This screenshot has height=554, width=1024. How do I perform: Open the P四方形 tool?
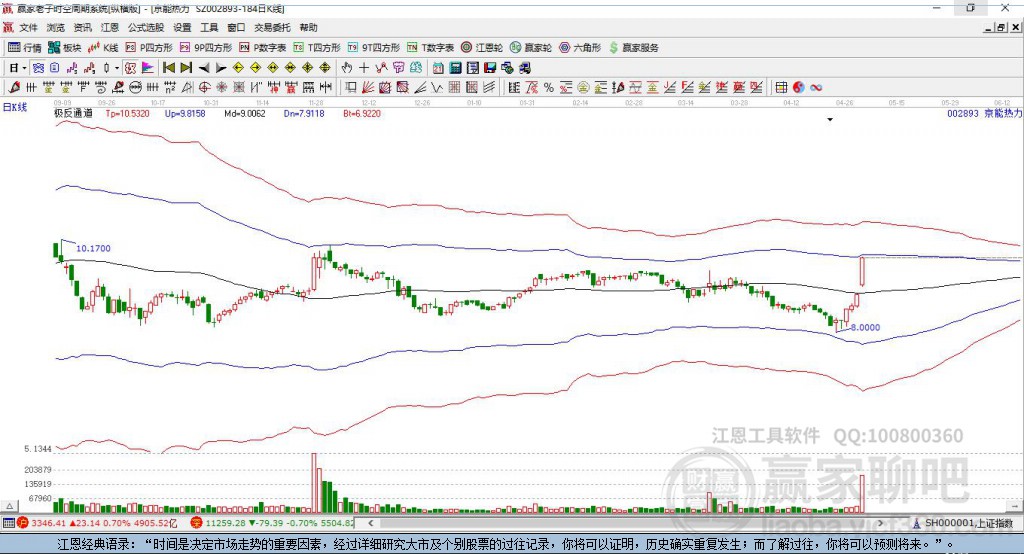tap(149, 48)
